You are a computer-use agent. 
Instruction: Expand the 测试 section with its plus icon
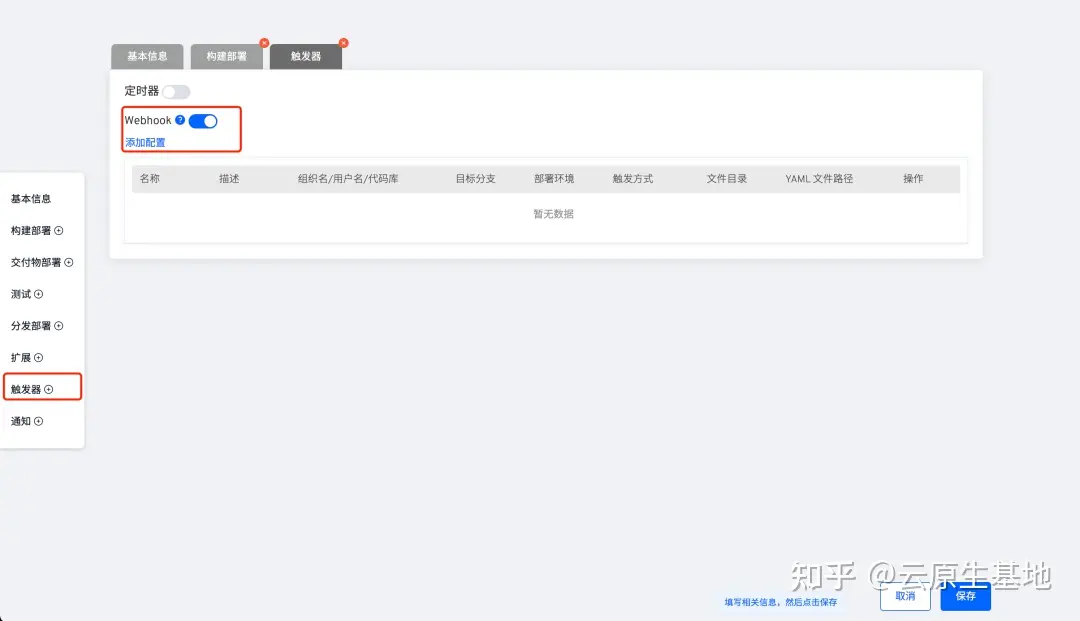[38, 294]
